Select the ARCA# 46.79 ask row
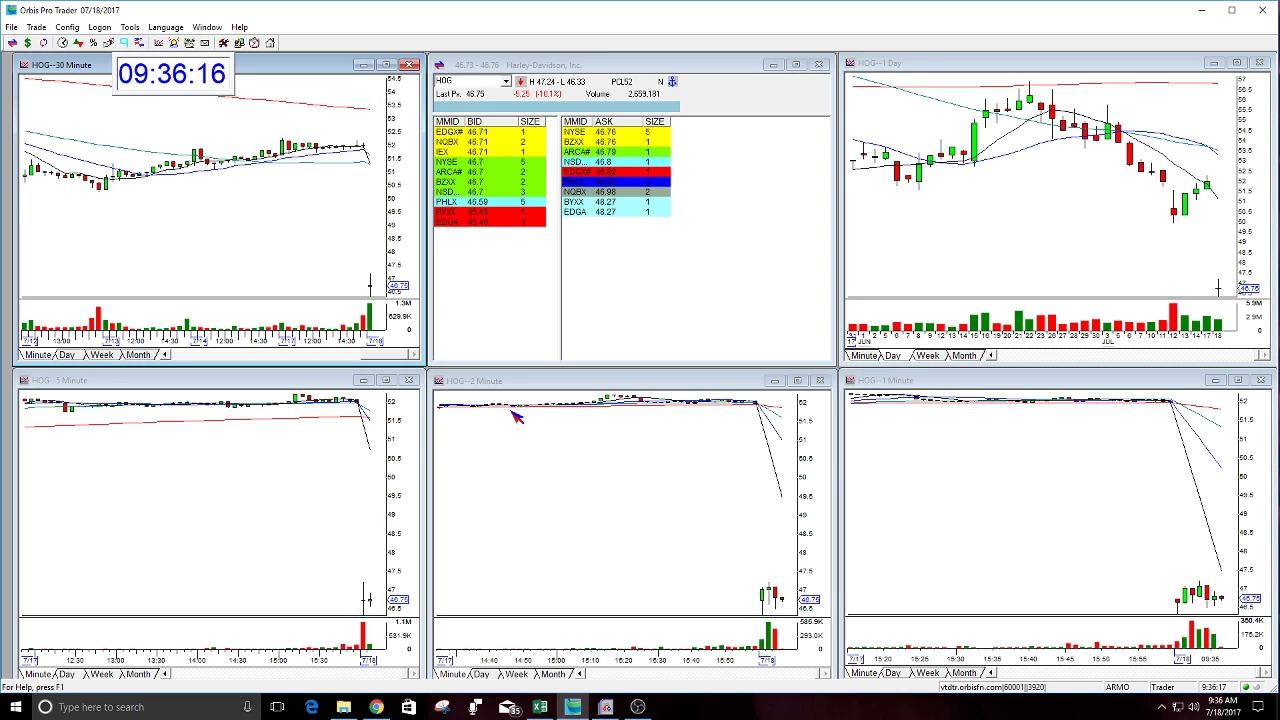Screen dimensions: 1280x720 616,152
